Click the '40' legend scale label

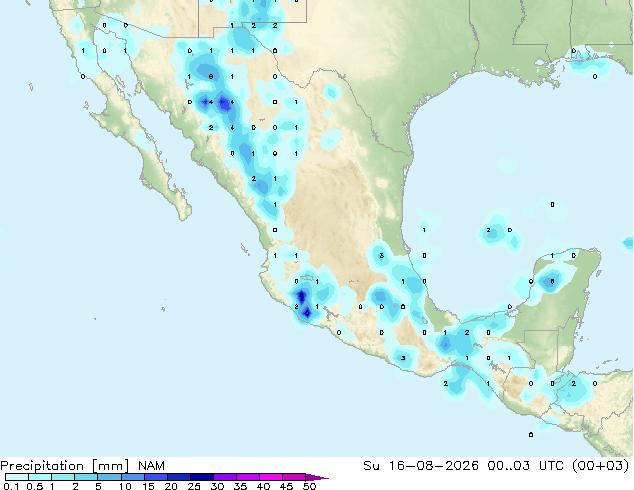263,486
